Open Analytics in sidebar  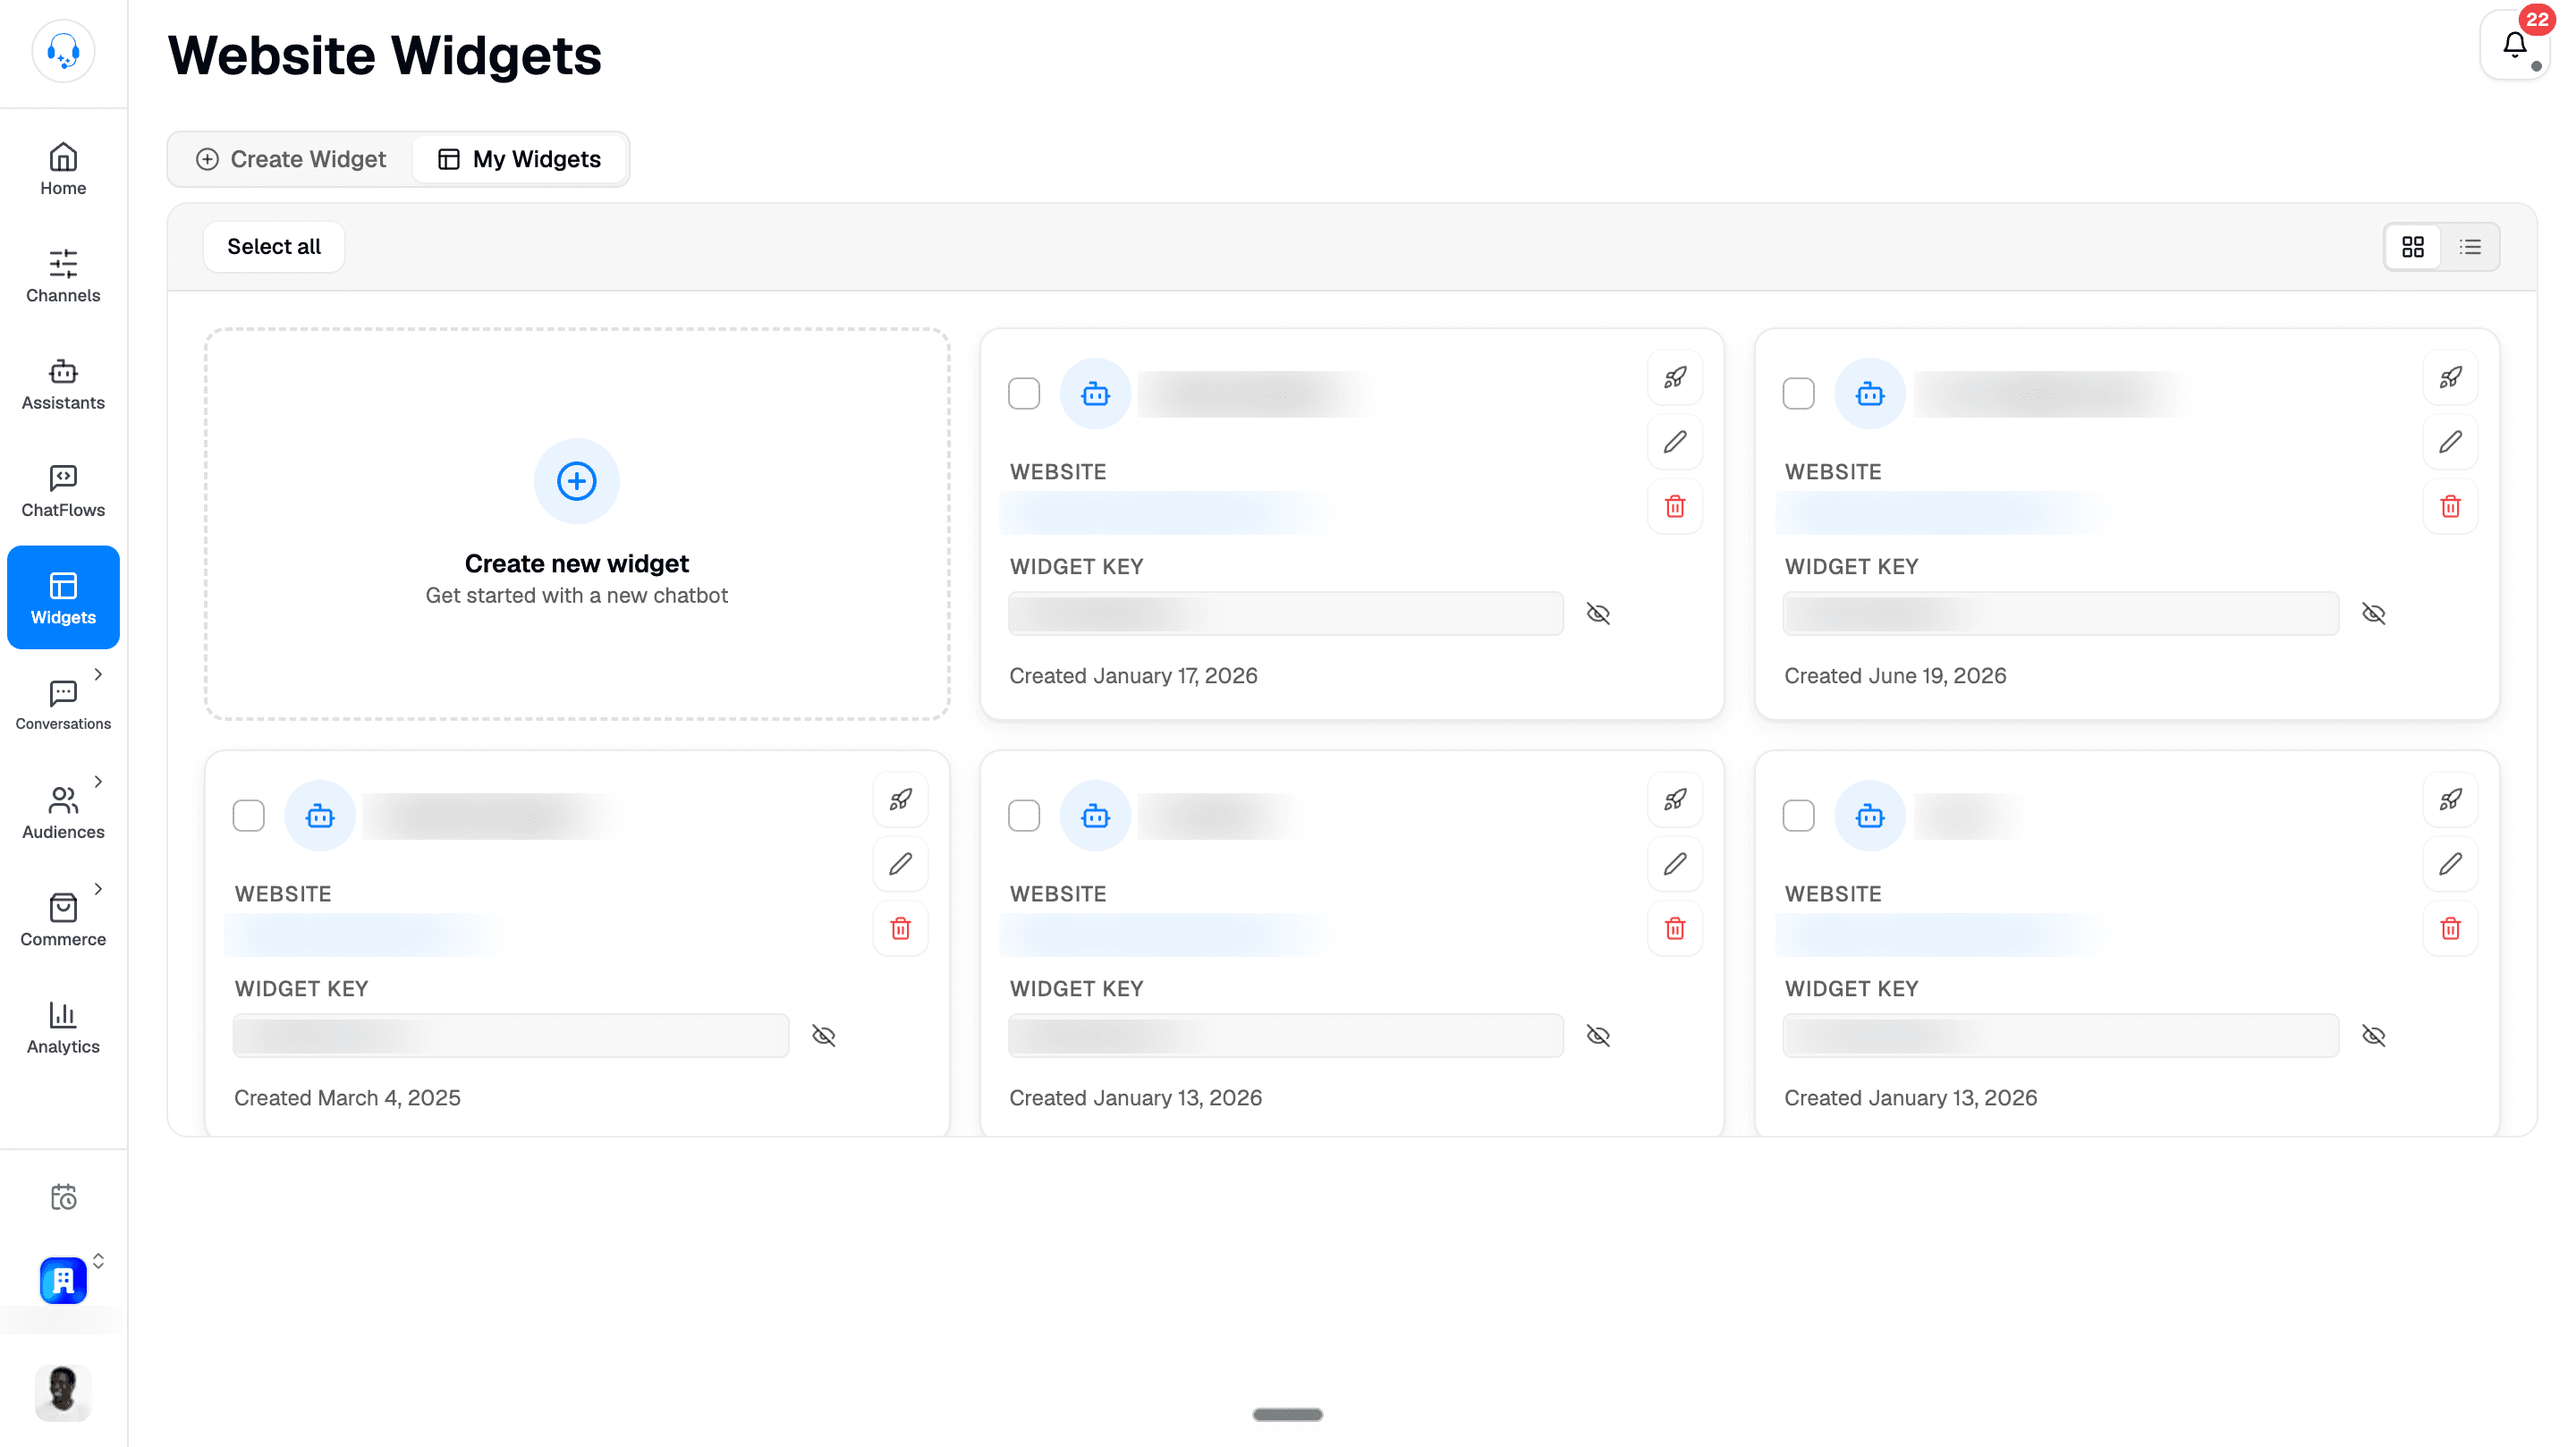63,1028
